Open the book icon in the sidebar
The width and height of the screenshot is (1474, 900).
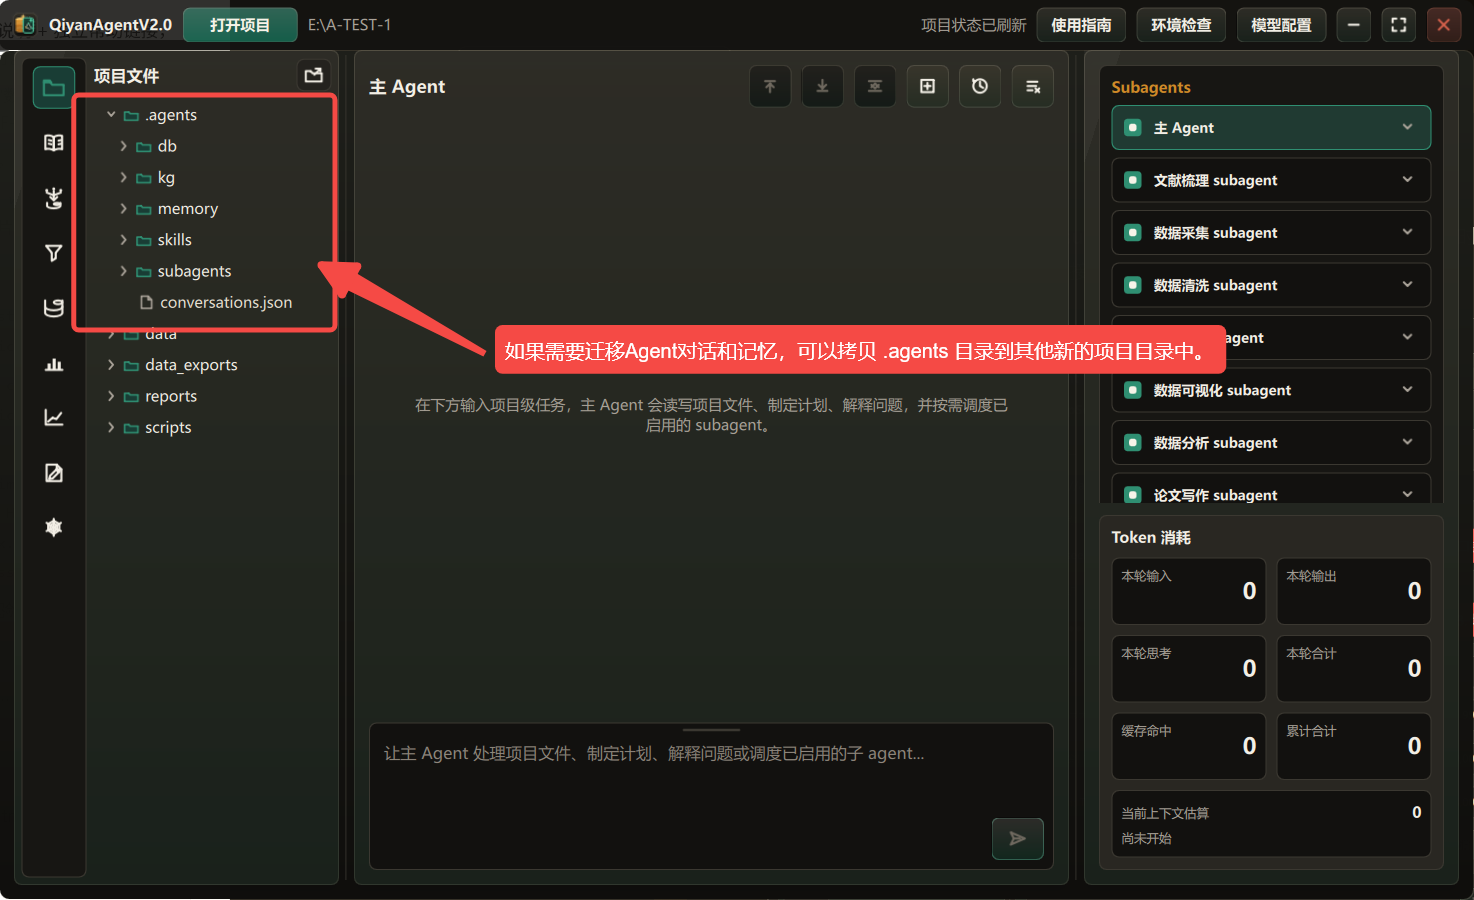point(54,143)
